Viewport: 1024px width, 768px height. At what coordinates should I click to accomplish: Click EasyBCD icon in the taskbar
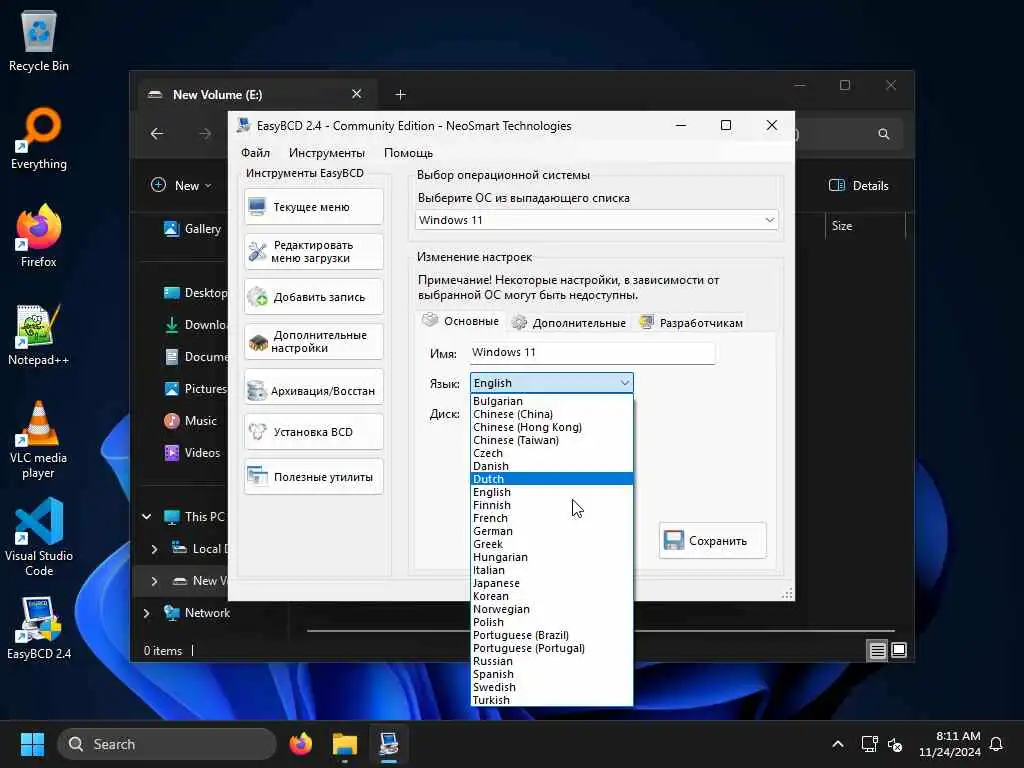389,744
